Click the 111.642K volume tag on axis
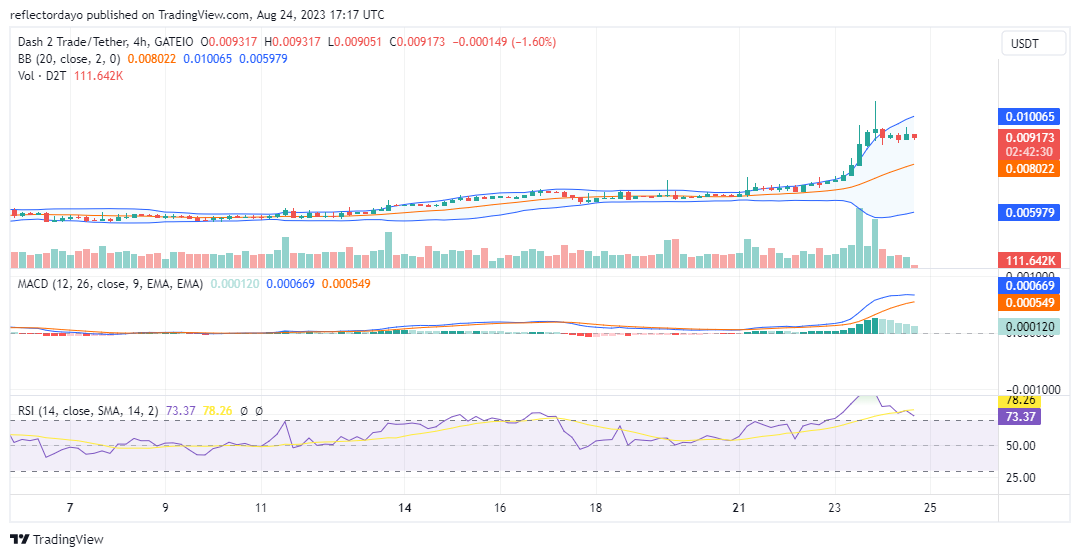 (x=1029, y=260)
